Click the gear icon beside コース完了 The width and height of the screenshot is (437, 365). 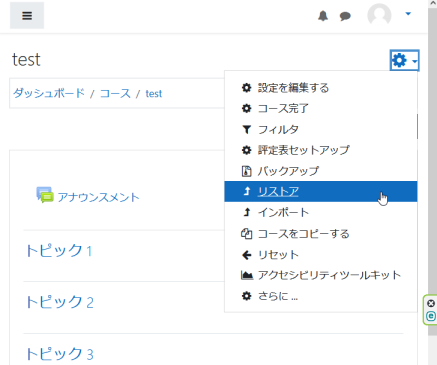pos(246,108)
